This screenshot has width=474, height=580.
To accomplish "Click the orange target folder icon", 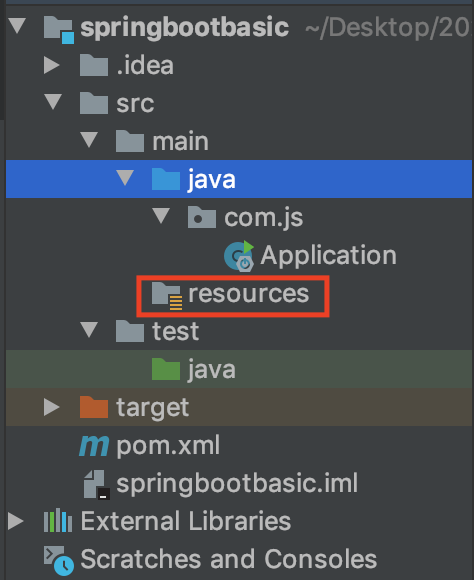I will point(94,407).
